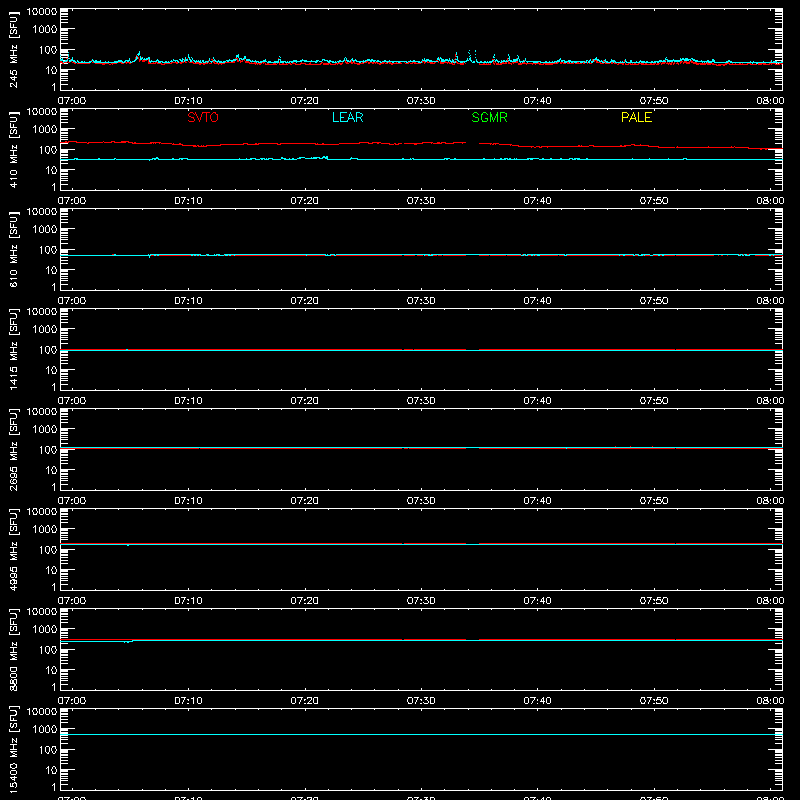The image size is (800, 800).
Task: Click 07:10 tick under the 4995 MHz plot
Action: coord(188,601)
